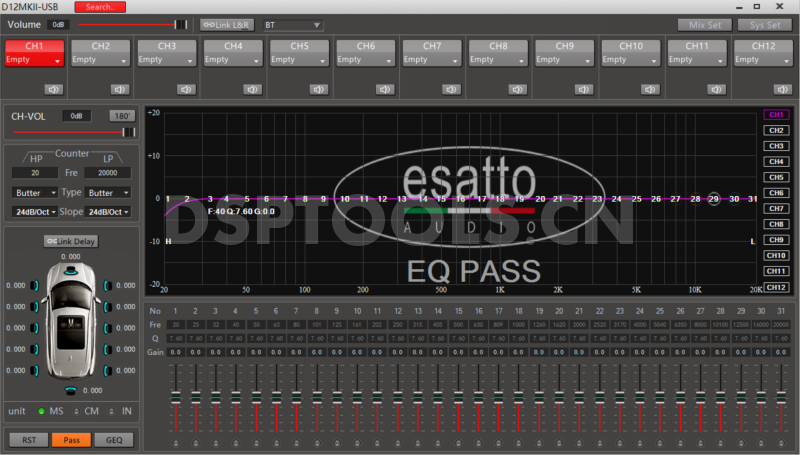Toggle CH12 curve display on graph side
This screenshot has height=455, width=800.
776,287
